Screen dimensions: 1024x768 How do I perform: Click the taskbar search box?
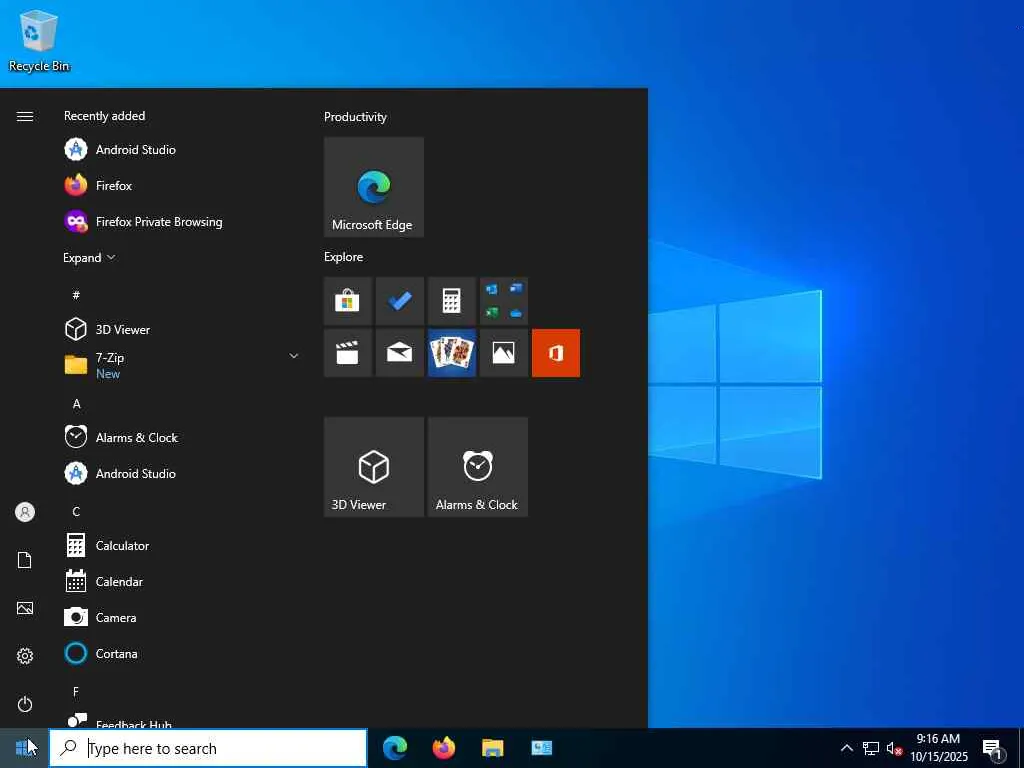click(208, 748)
